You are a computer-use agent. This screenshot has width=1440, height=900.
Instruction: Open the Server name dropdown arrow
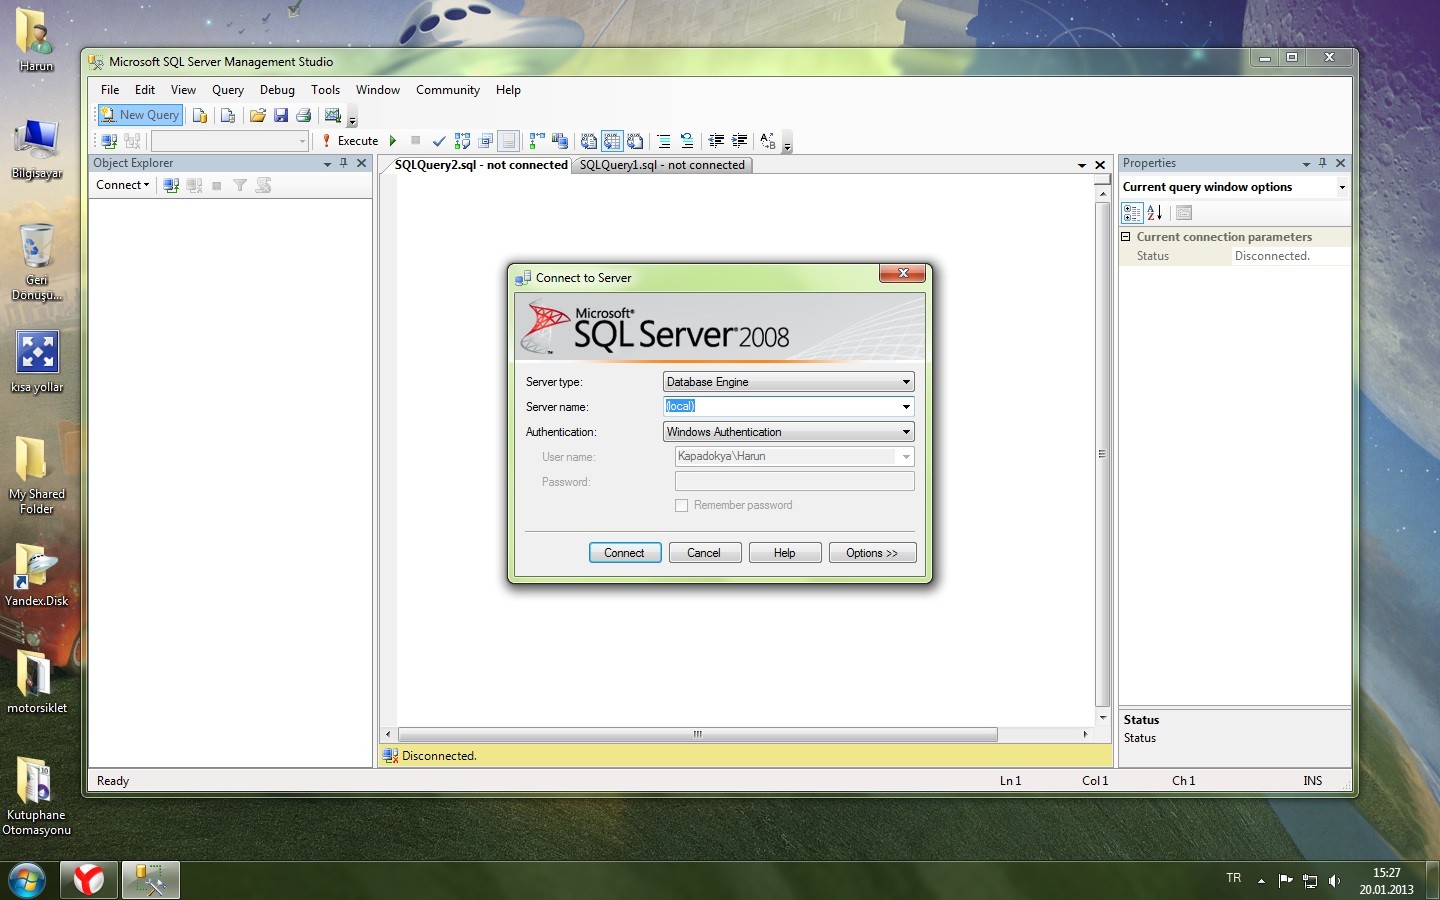[906, 407]
